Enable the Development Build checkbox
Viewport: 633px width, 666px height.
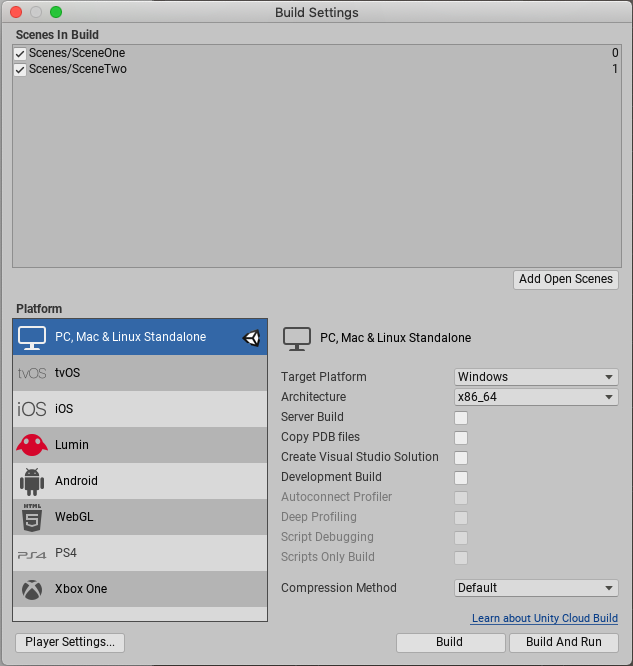tap(461, 478)
